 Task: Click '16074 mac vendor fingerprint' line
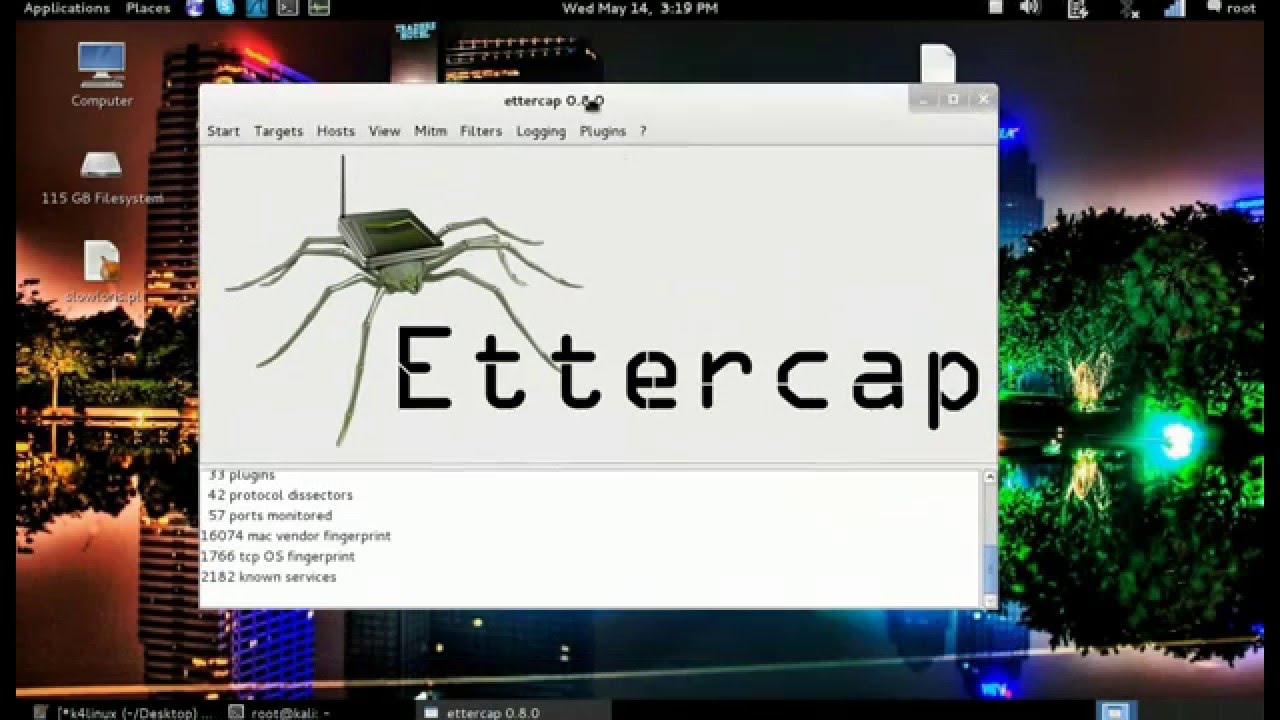click(295, 536)
